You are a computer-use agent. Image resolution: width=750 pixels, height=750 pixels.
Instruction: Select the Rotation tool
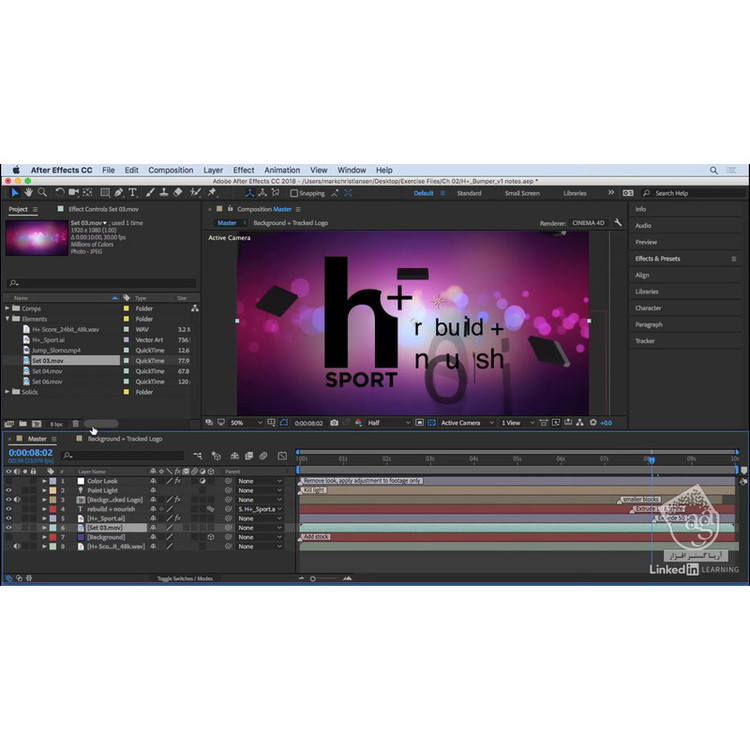[x=60, y=192]
